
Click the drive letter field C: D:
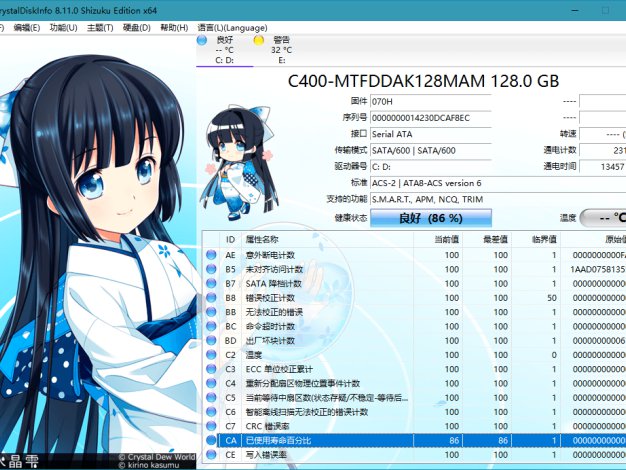tap(431, 167)
